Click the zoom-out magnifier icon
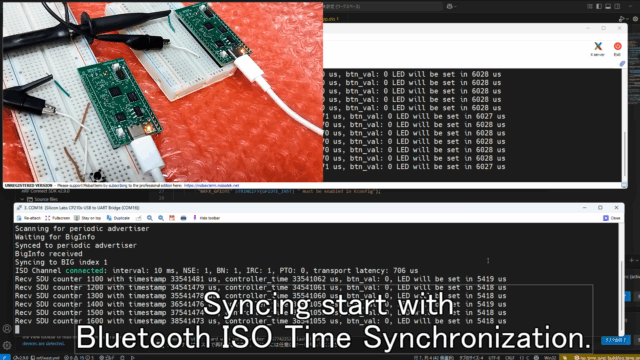 coord(161,218)
